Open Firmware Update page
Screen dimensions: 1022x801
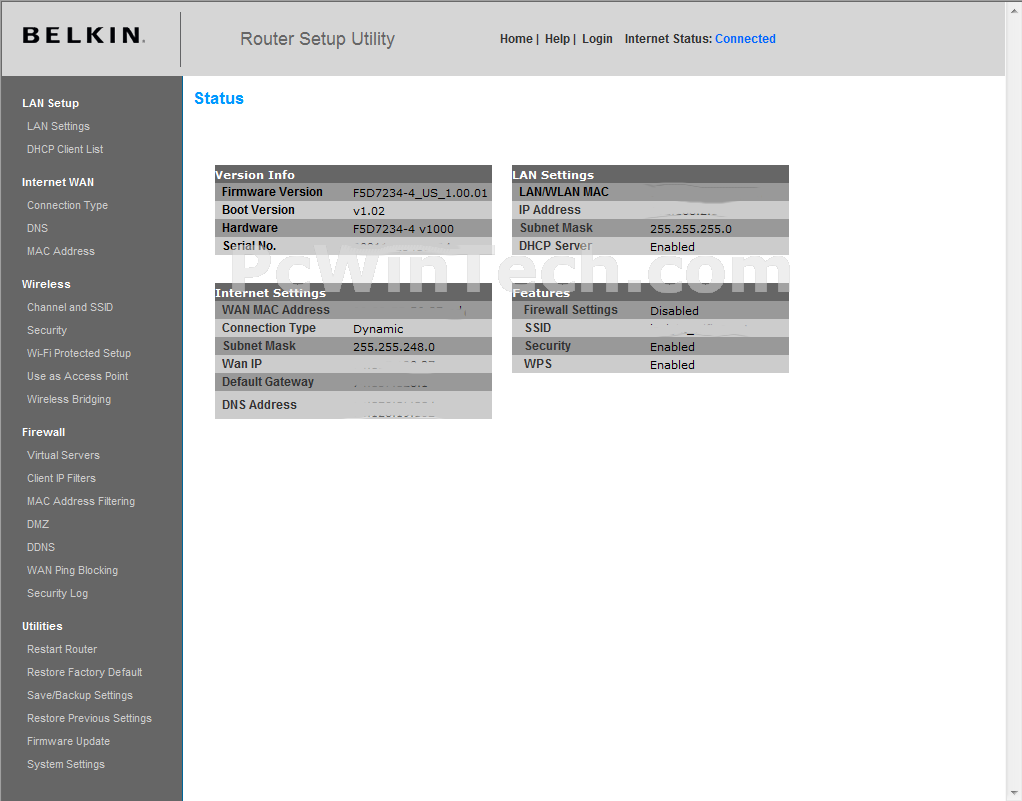[x=68, y=741]
